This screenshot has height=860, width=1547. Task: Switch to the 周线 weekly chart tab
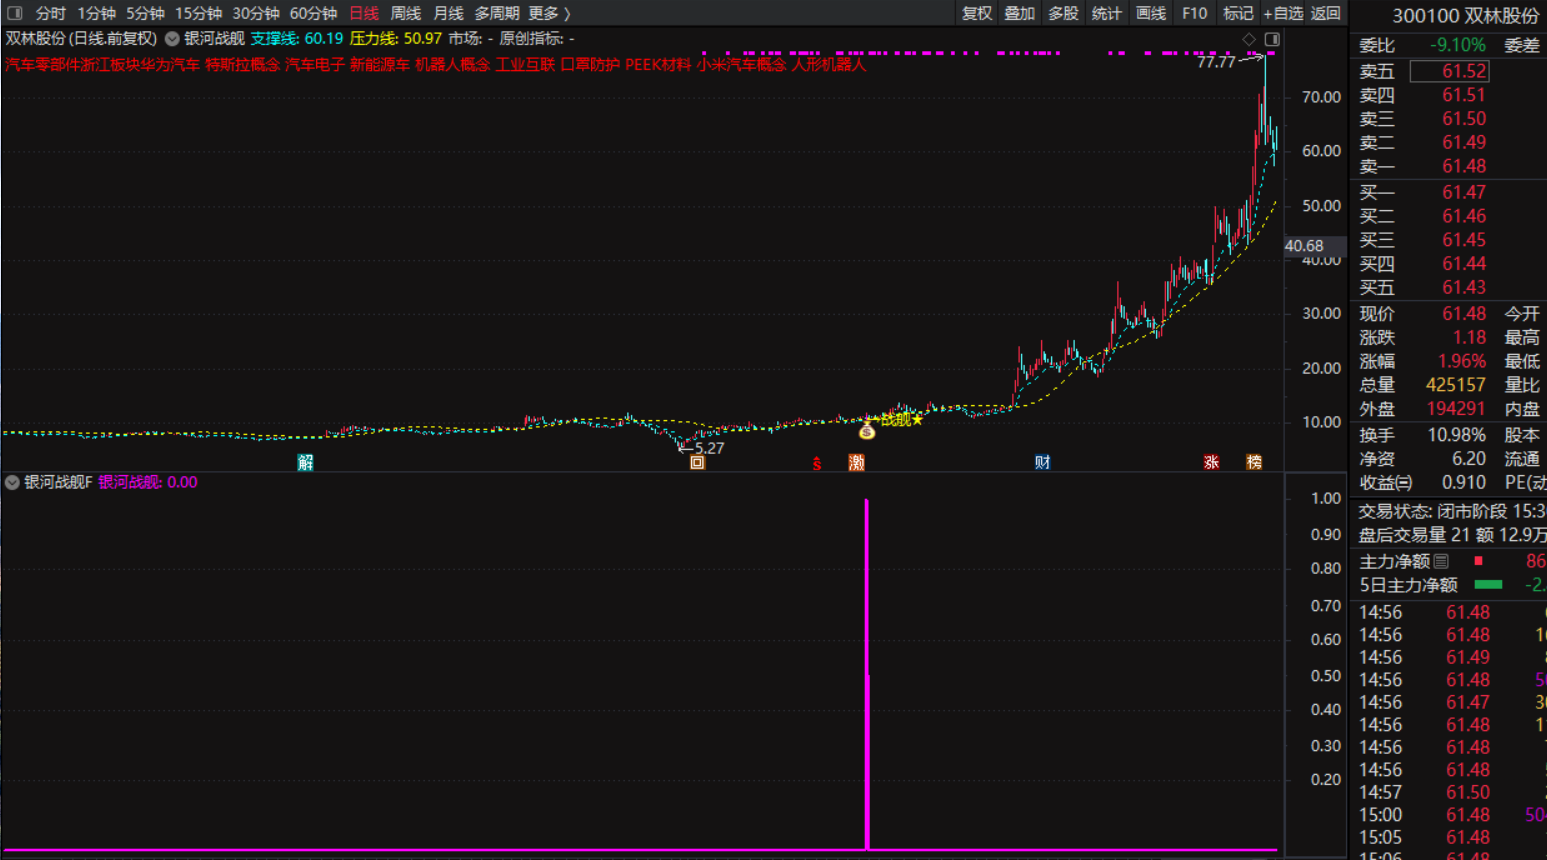tap(405, 13)
